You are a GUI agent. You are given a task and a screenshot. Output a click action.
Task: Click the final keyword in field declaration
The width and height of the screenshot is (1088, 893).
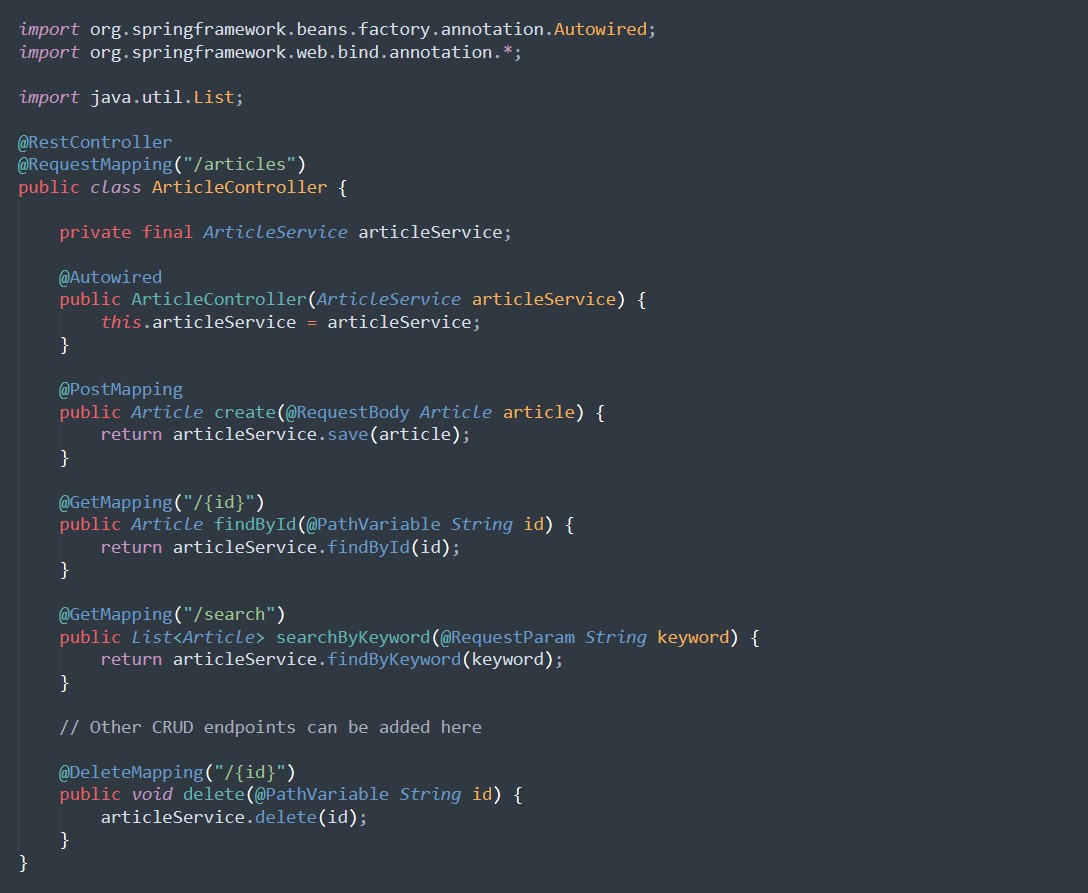coord(167,232)
